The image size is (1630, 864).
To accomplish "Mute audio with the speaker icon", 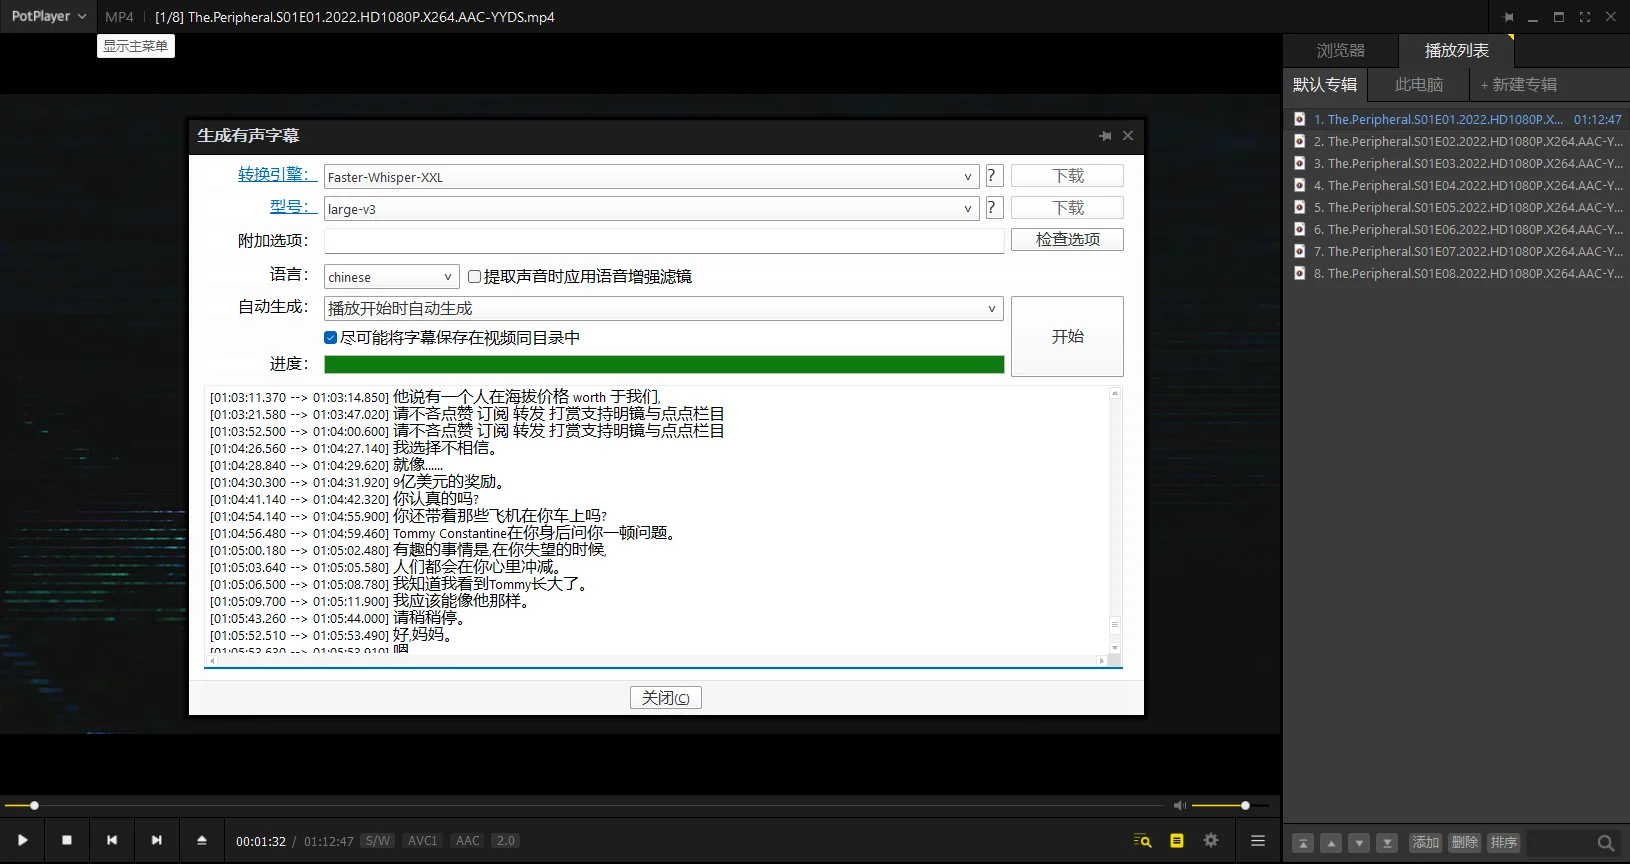I will [1179, 805].
